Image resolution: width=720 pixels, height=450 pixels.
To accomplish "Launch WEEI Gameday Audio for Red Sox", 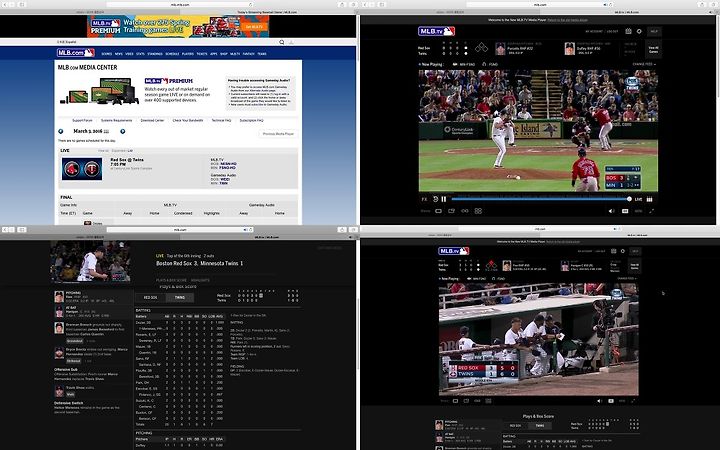I will (x=225, y=179).
